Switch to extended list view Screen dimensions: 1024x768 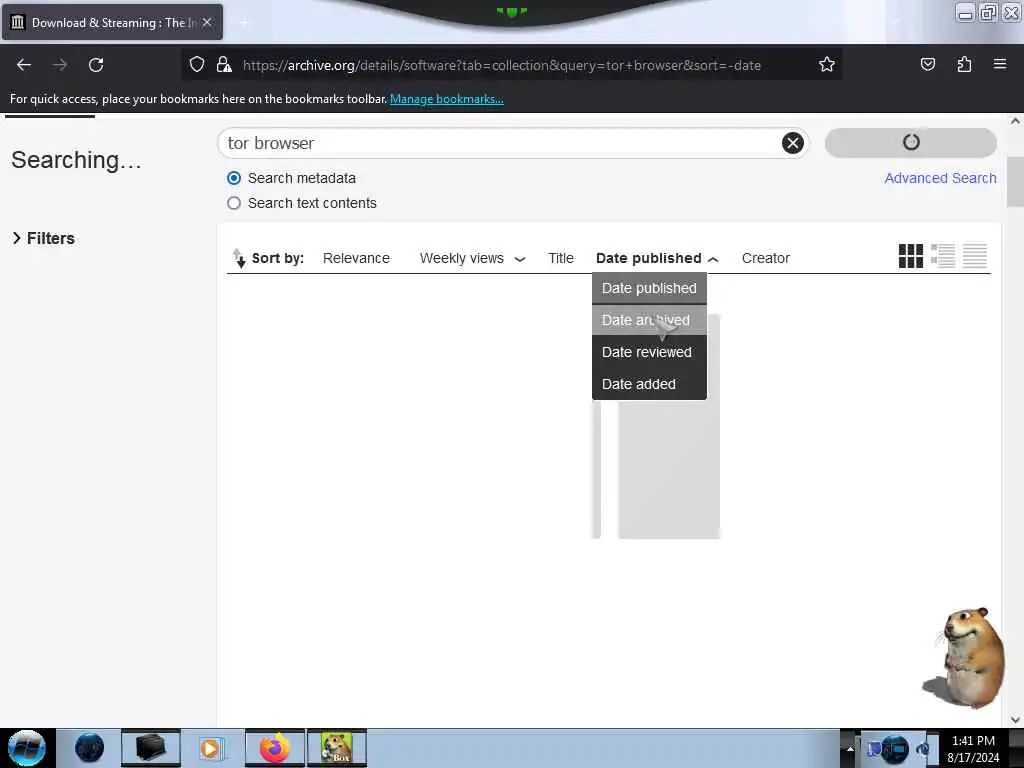tap(942, 256)
